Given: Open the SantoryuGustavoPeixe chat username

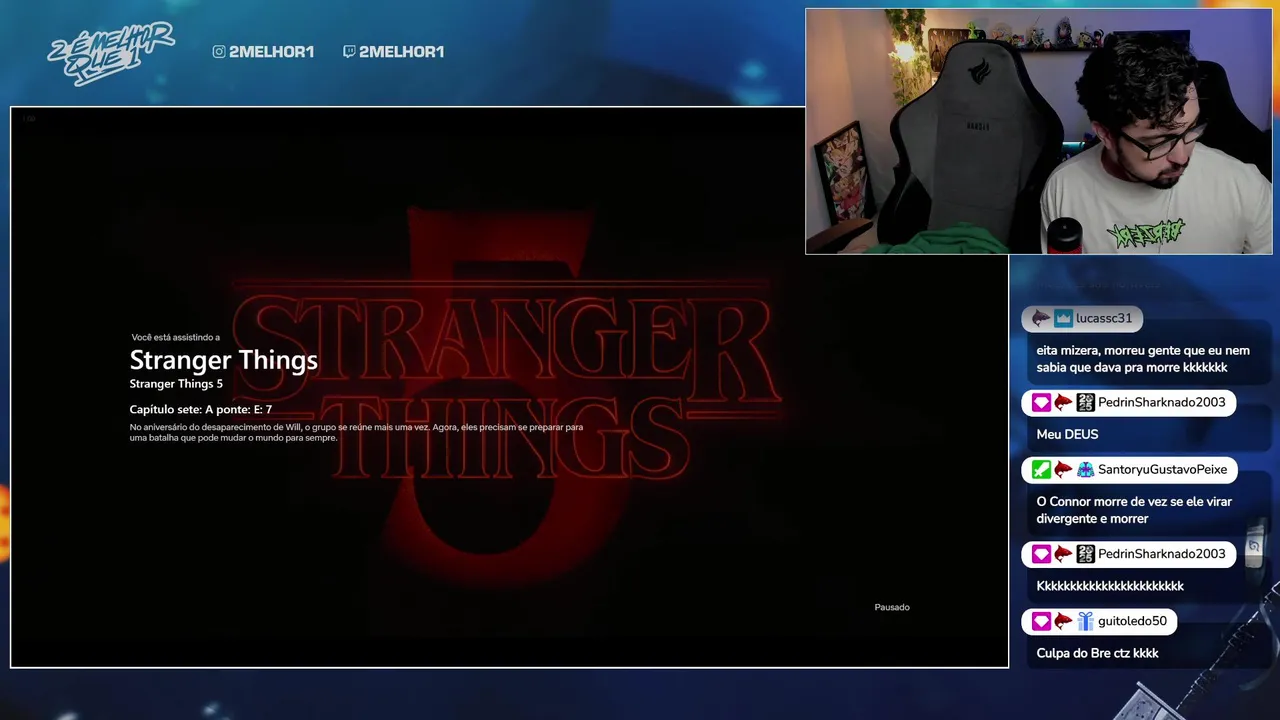Looking at the screenshot, I should 1162,470.
